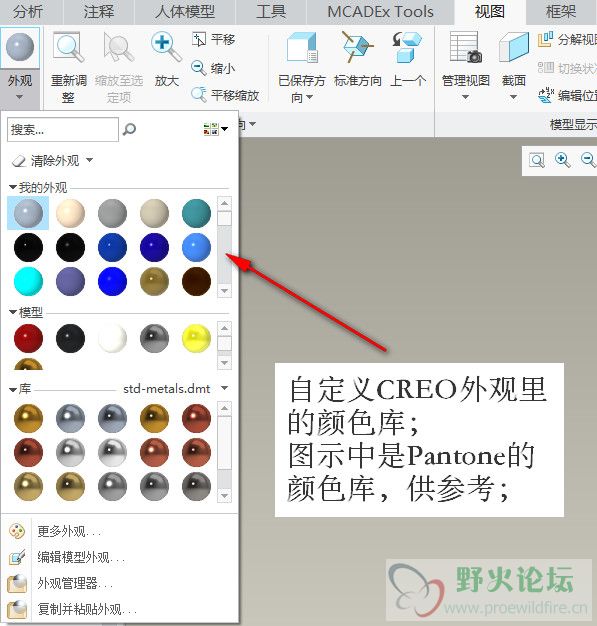Click the 标准方向 standard orientation icon
This screenshot has width=597, height=626.
click(x=357, y=48)
